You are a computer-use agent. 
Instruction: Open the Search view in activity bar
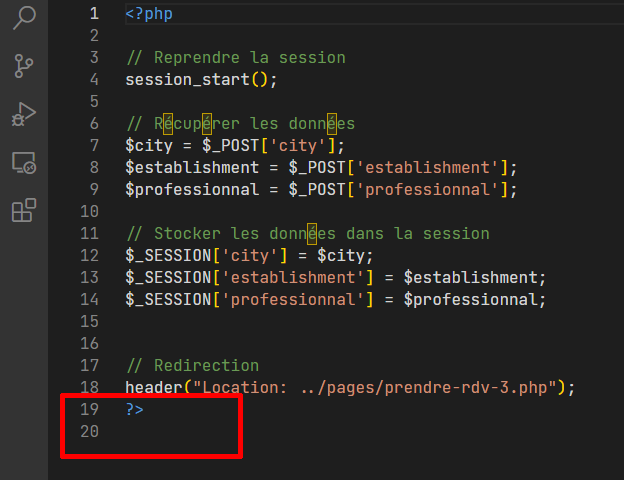[x=24, y=18]
